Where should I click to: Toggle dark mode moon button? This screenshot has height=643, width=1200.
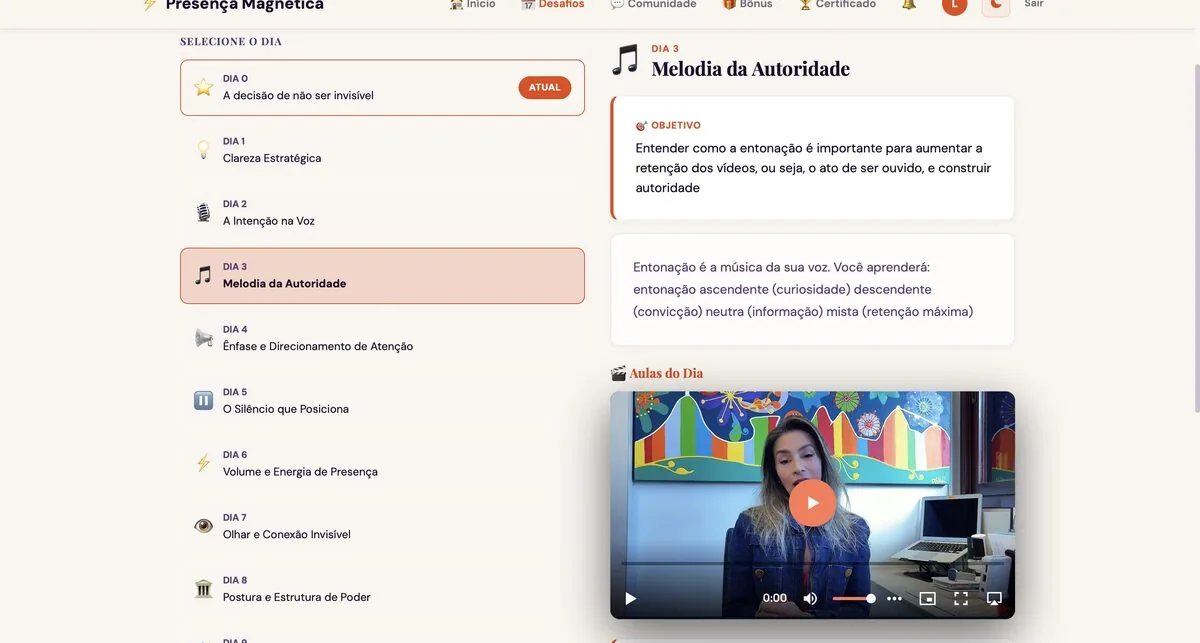click(996, 5)
